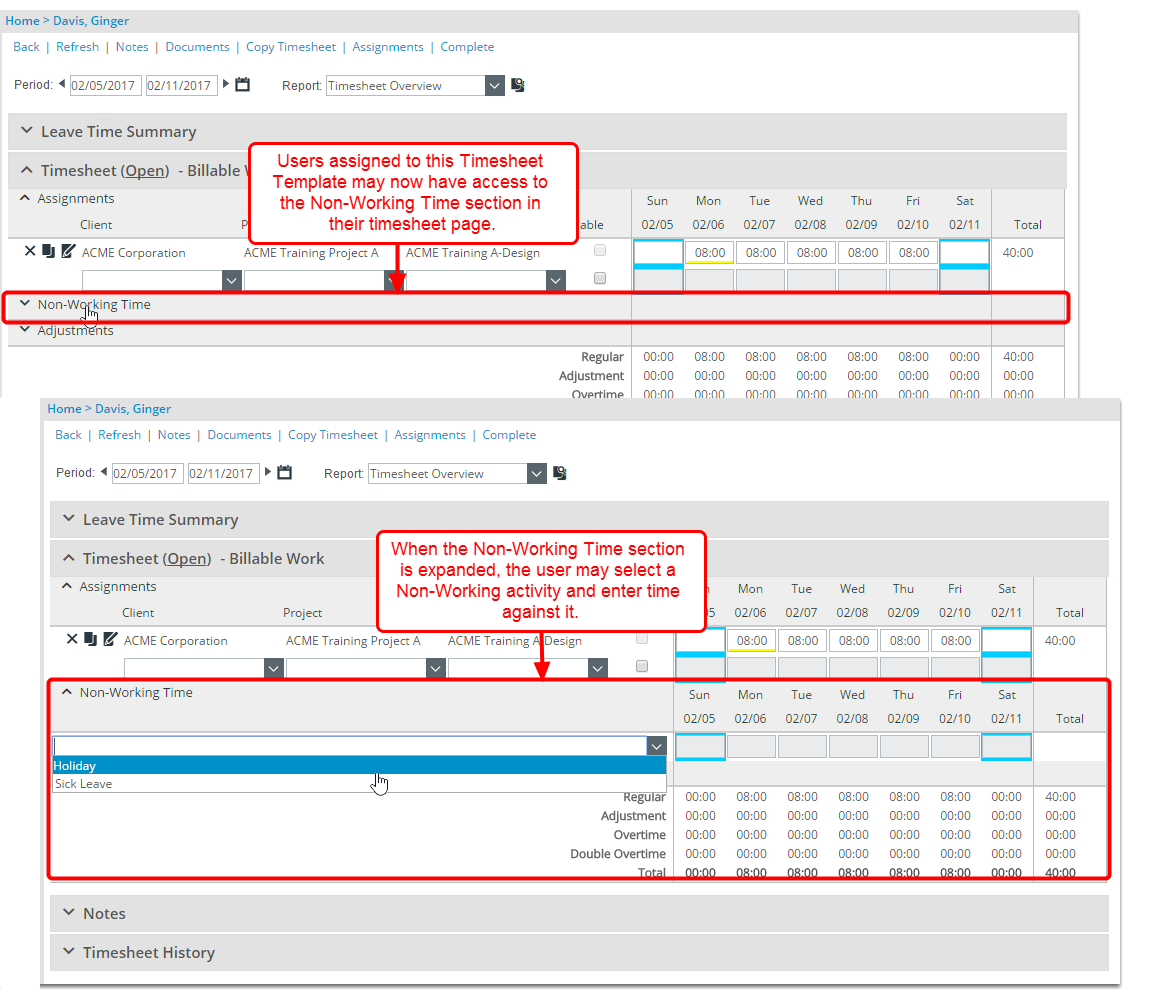Click Sat 02/11 Non-Working Time cell
The height and width of the screenshot is (992, 1159).
(x=1007, y=747)
